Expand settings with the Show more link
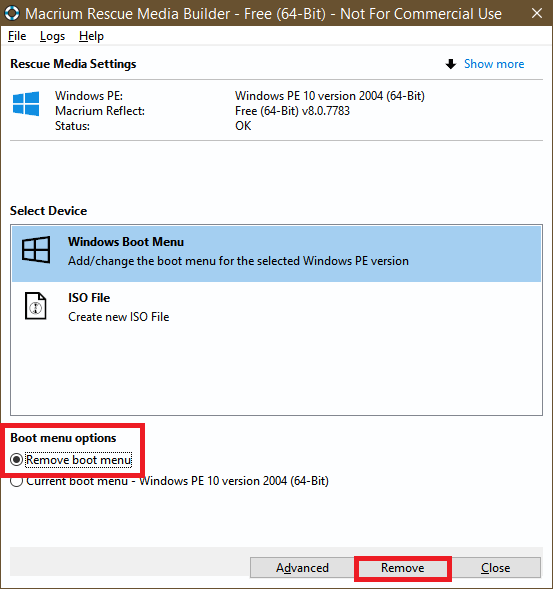This screenshot has height=589, width=553. tap(494, 64)
